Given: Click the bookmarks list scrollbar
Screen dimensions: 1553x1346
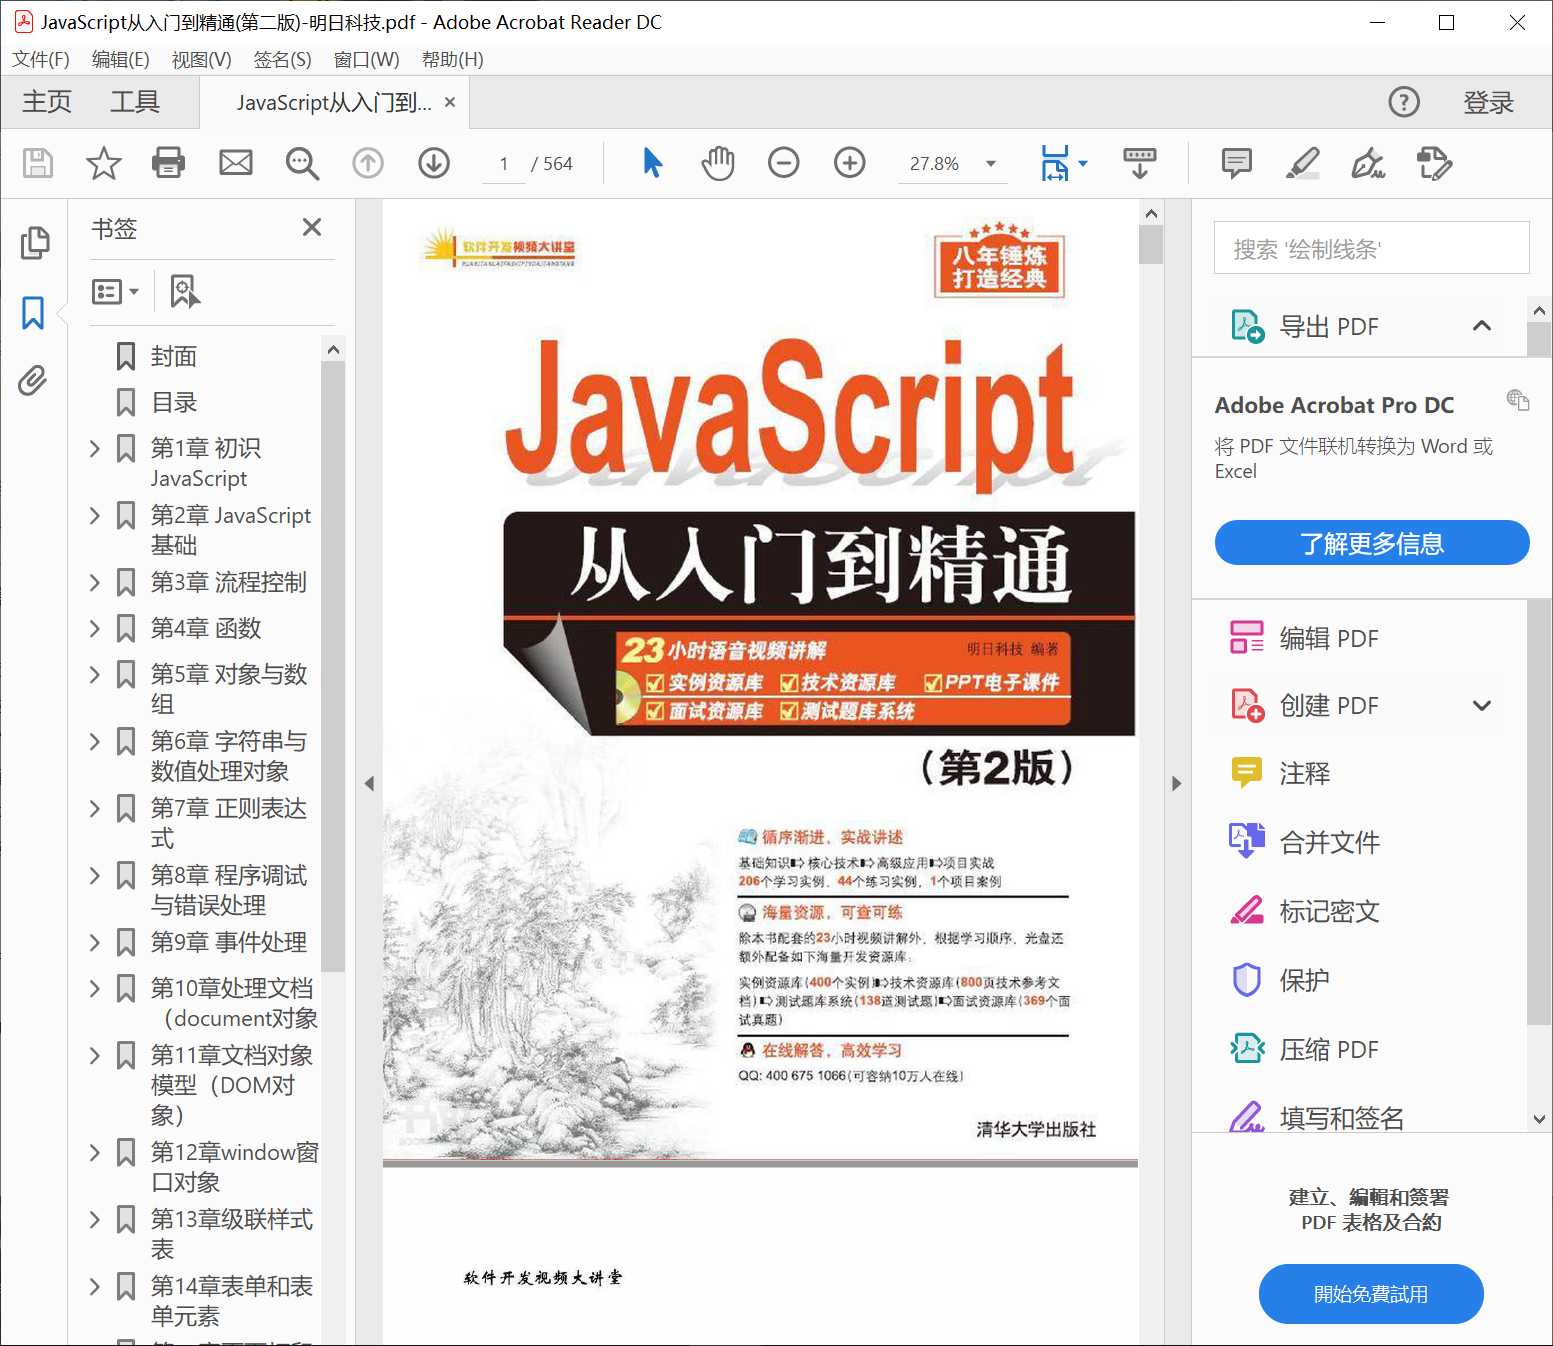Looking at the screenshot, I should [333, 667].
